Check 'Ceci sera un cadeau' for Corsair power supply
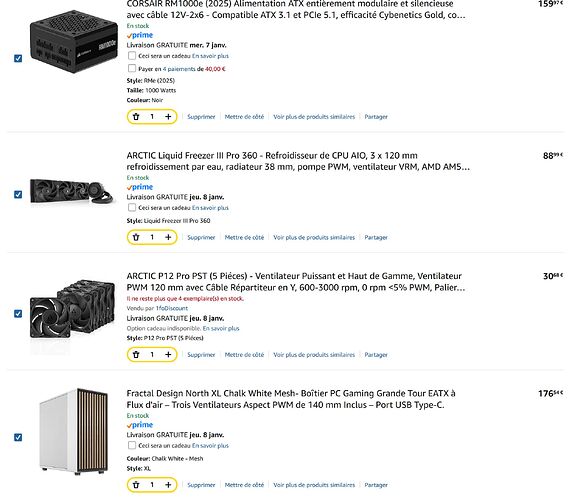 (x=132, y=56)
